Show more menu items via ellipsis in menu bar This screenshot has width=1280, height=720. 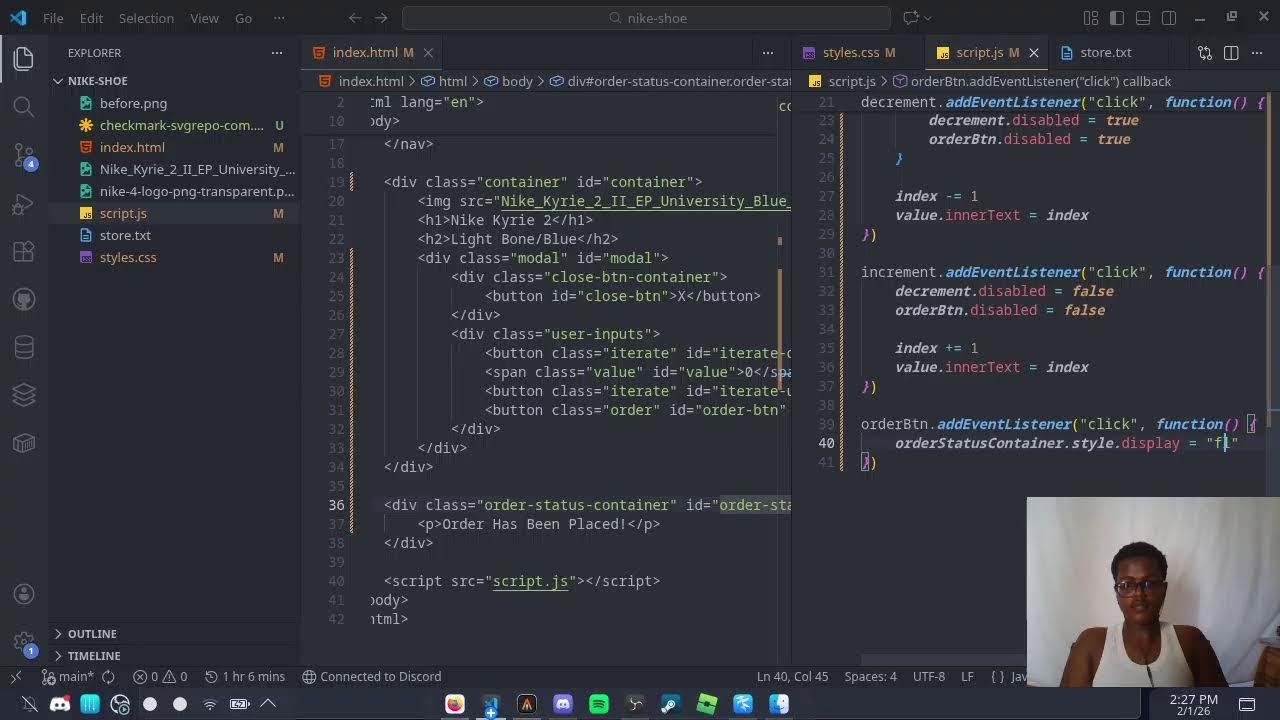click(279, 18)
